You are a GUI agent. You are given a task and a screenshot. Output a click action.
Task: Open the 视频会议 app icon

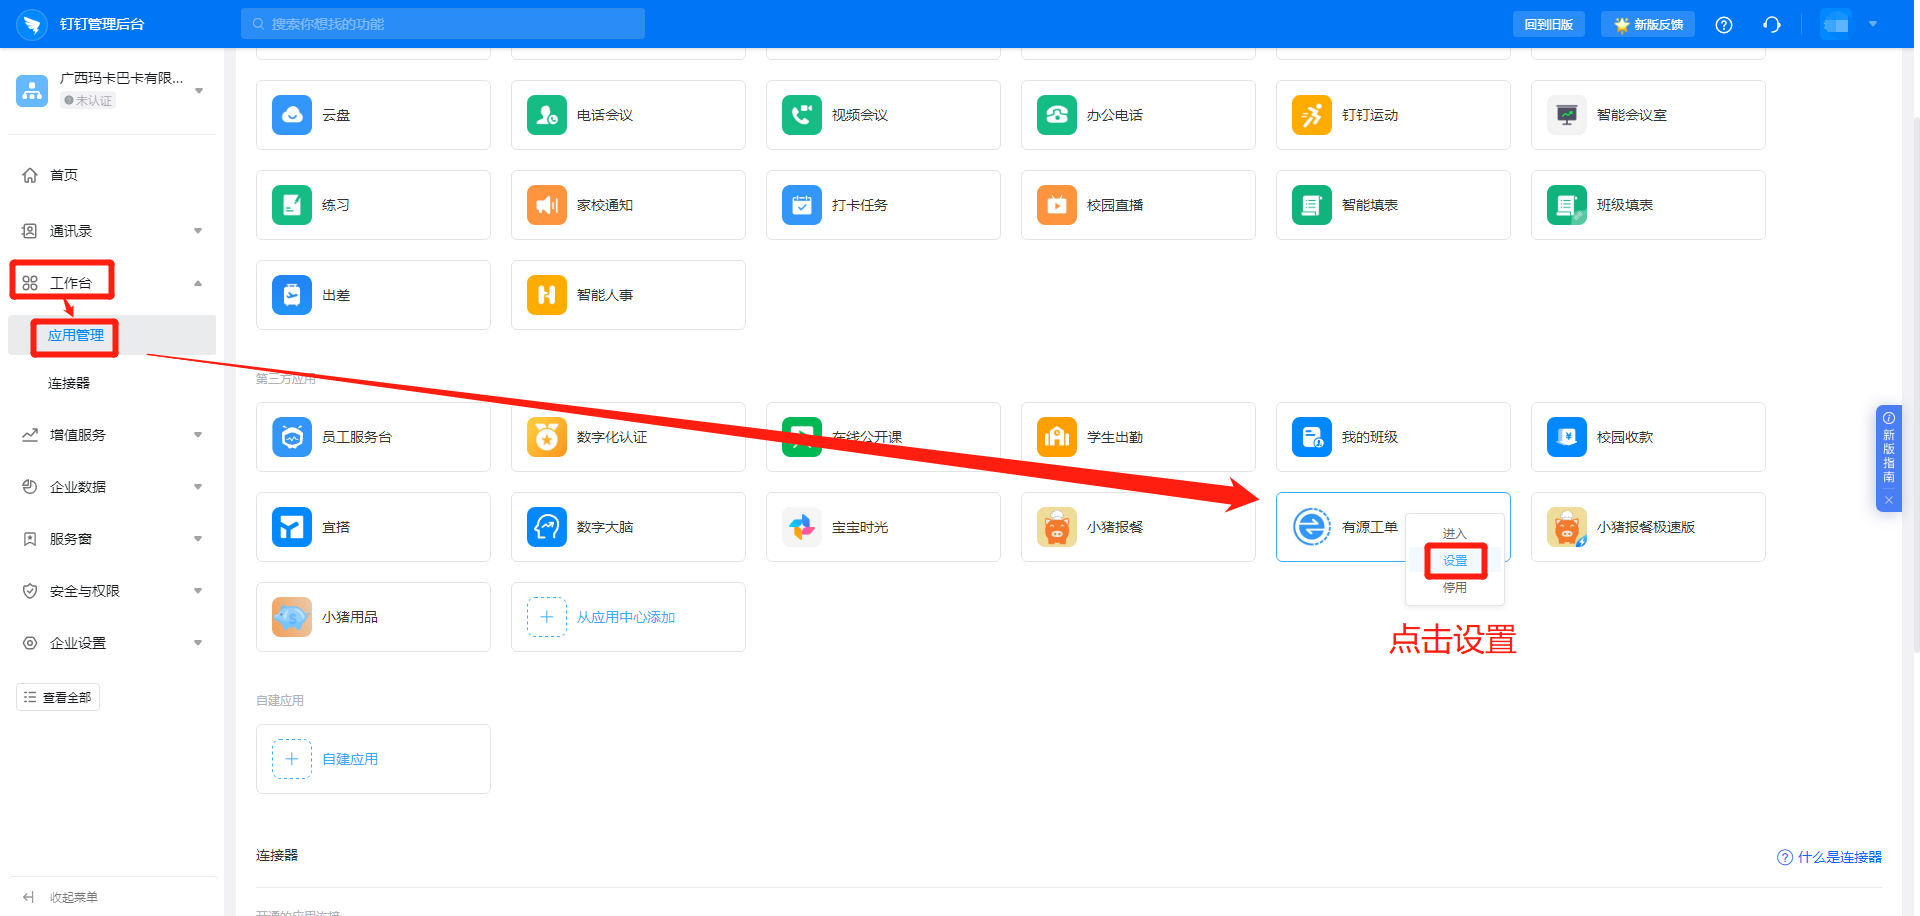click(x=802, y=115)
